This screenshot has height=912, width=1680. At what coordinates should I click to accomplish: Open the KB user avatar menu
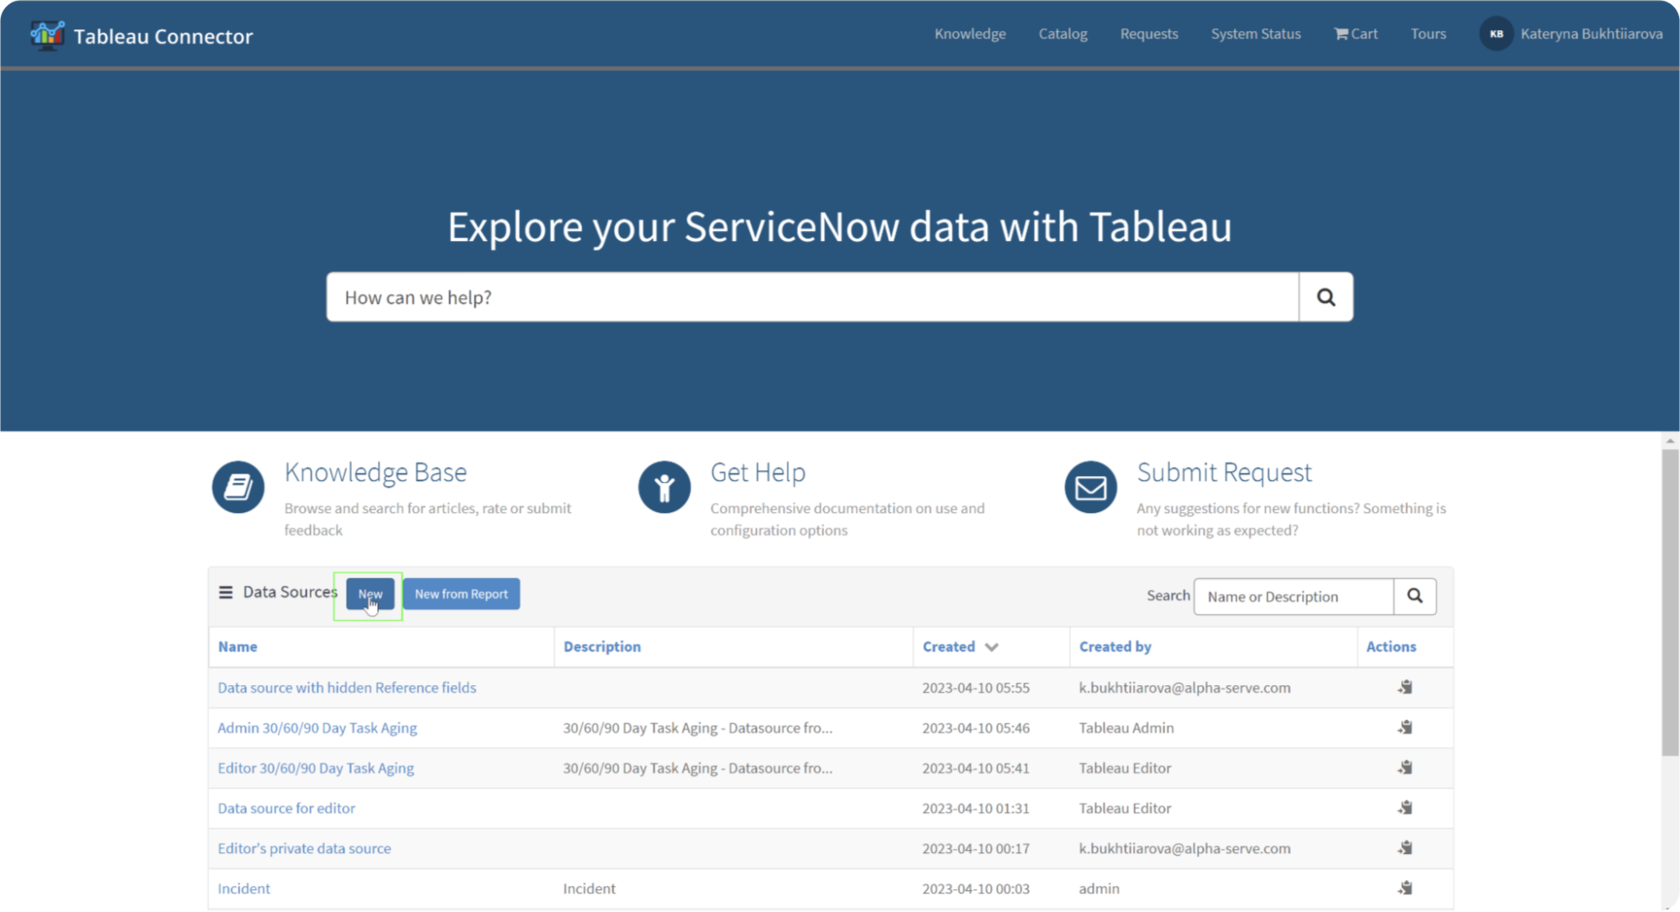pos(1496,33)
